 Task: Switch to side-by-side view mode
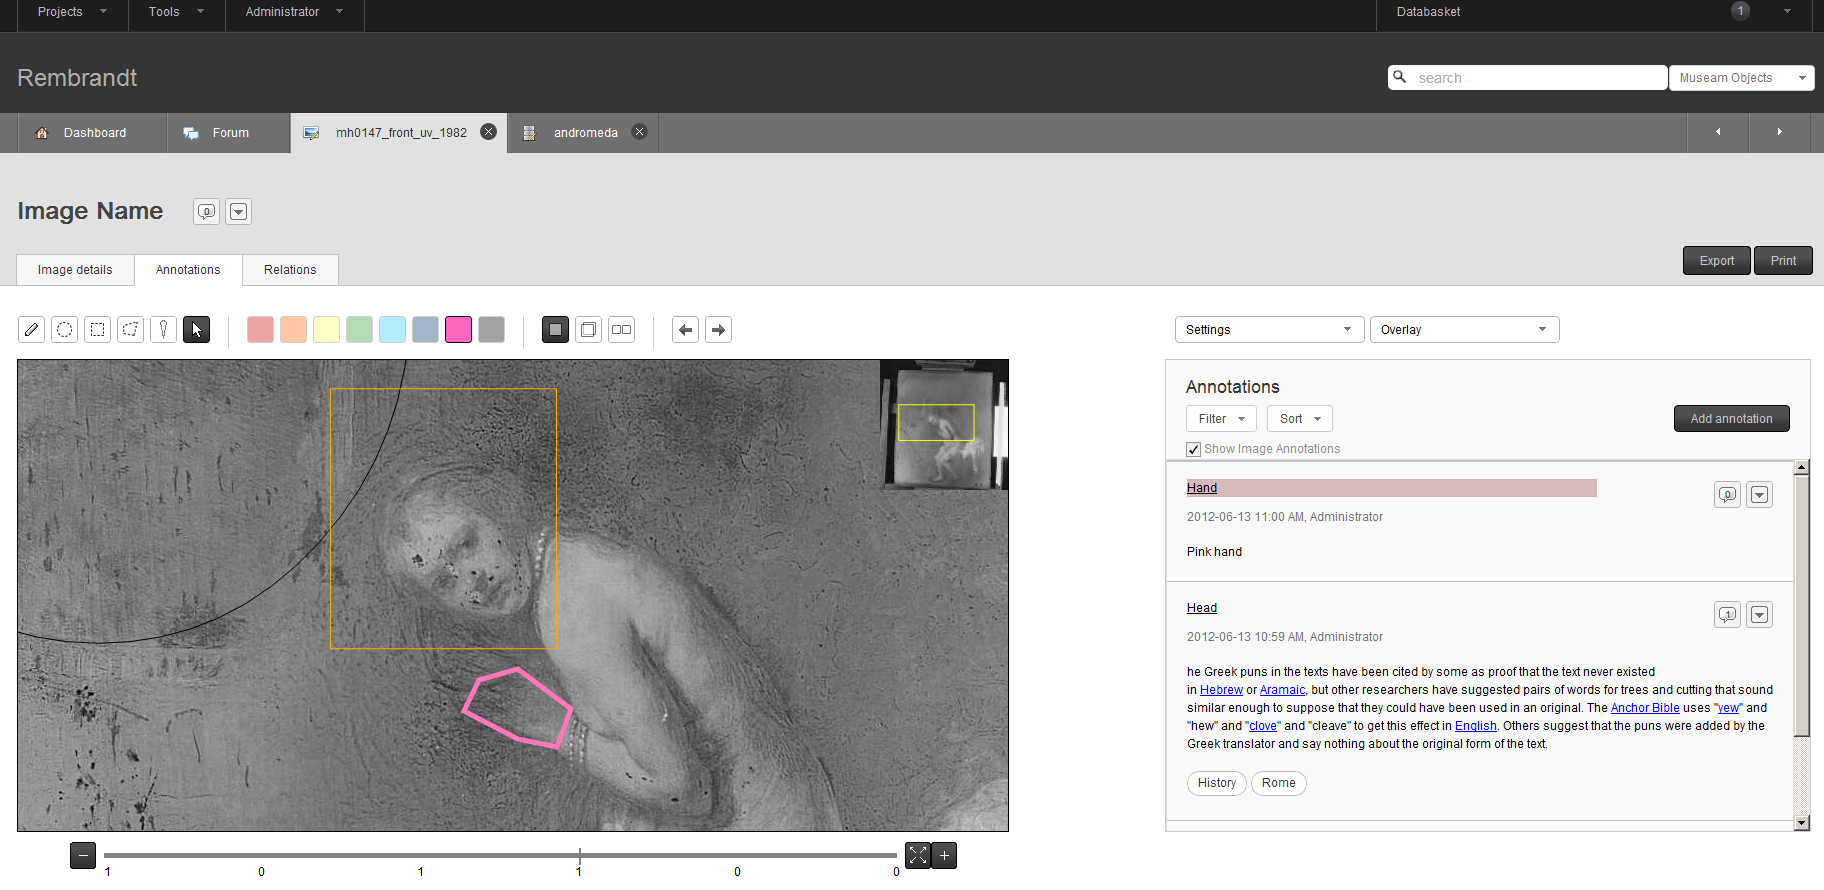(x=622, y=329)
